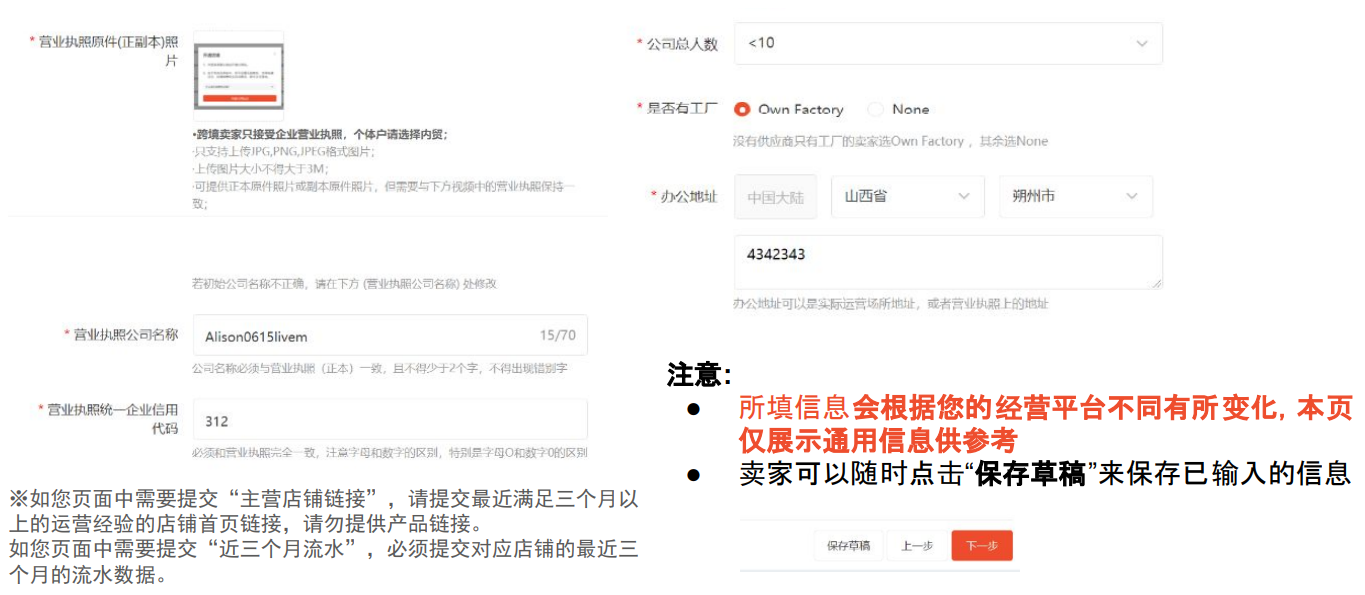Click the grayed 中国大陆 region box
Screen dimensions: 1365x595
[x=775, y=196]
